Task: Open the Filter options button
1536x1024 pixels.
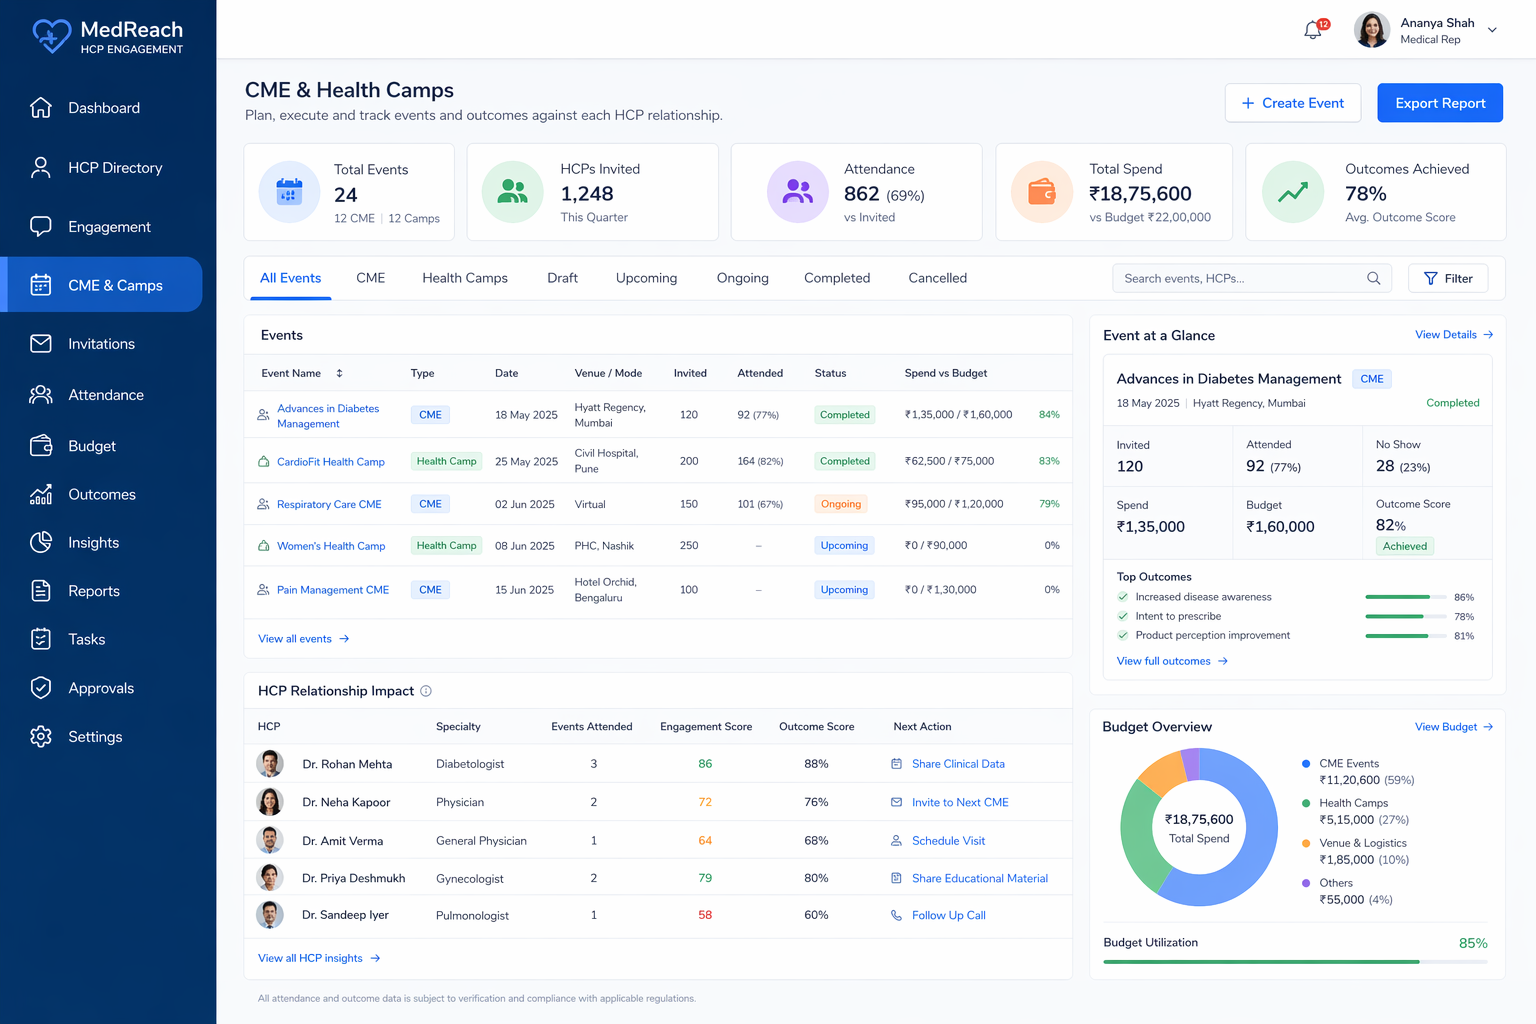Action: [1447, 279]
